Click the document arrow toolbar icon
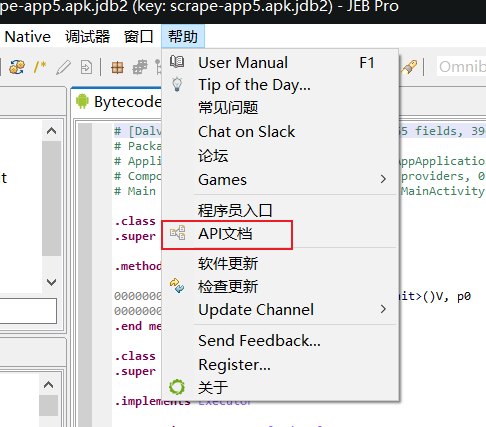The width and height of the screenshot is (486, 427). tap(86, 67)
